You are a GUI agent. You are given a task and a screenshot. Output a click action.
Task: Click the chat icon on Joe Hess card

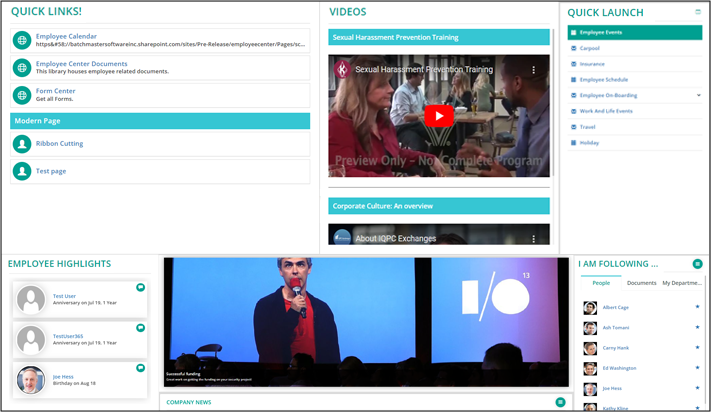pos(140,368)
